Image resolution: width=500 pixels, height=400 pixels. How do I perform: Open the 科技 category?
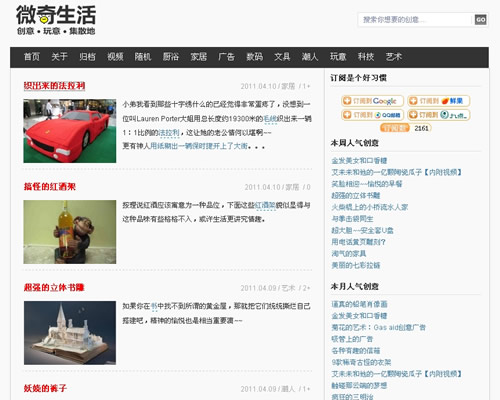366,57
